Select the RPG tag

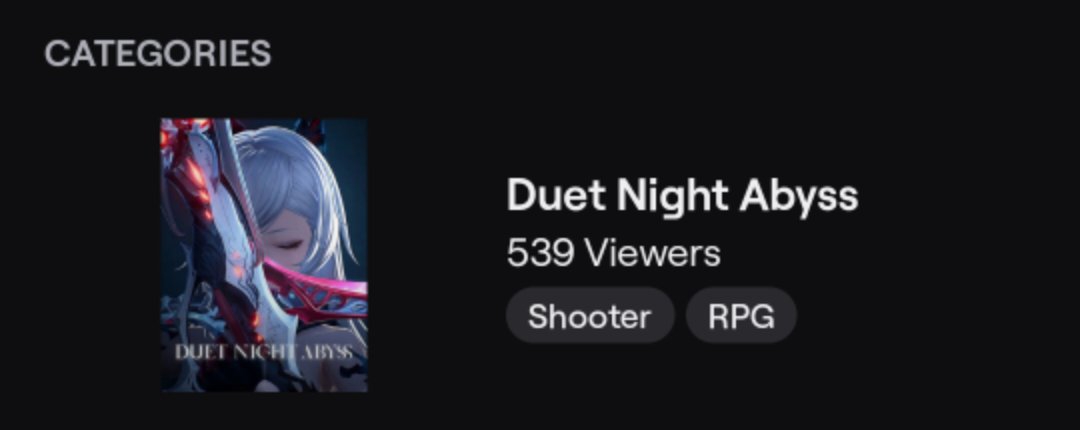click(741, 316)
